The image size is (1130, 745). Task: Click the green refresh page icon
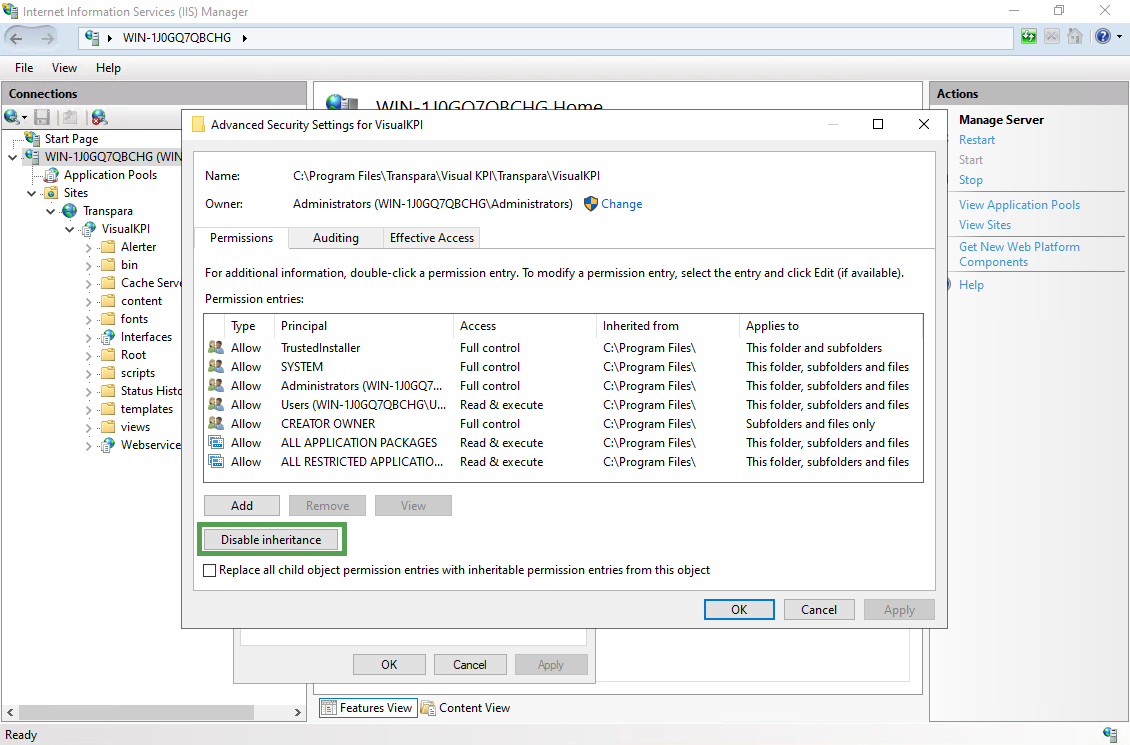(1029, 37)
